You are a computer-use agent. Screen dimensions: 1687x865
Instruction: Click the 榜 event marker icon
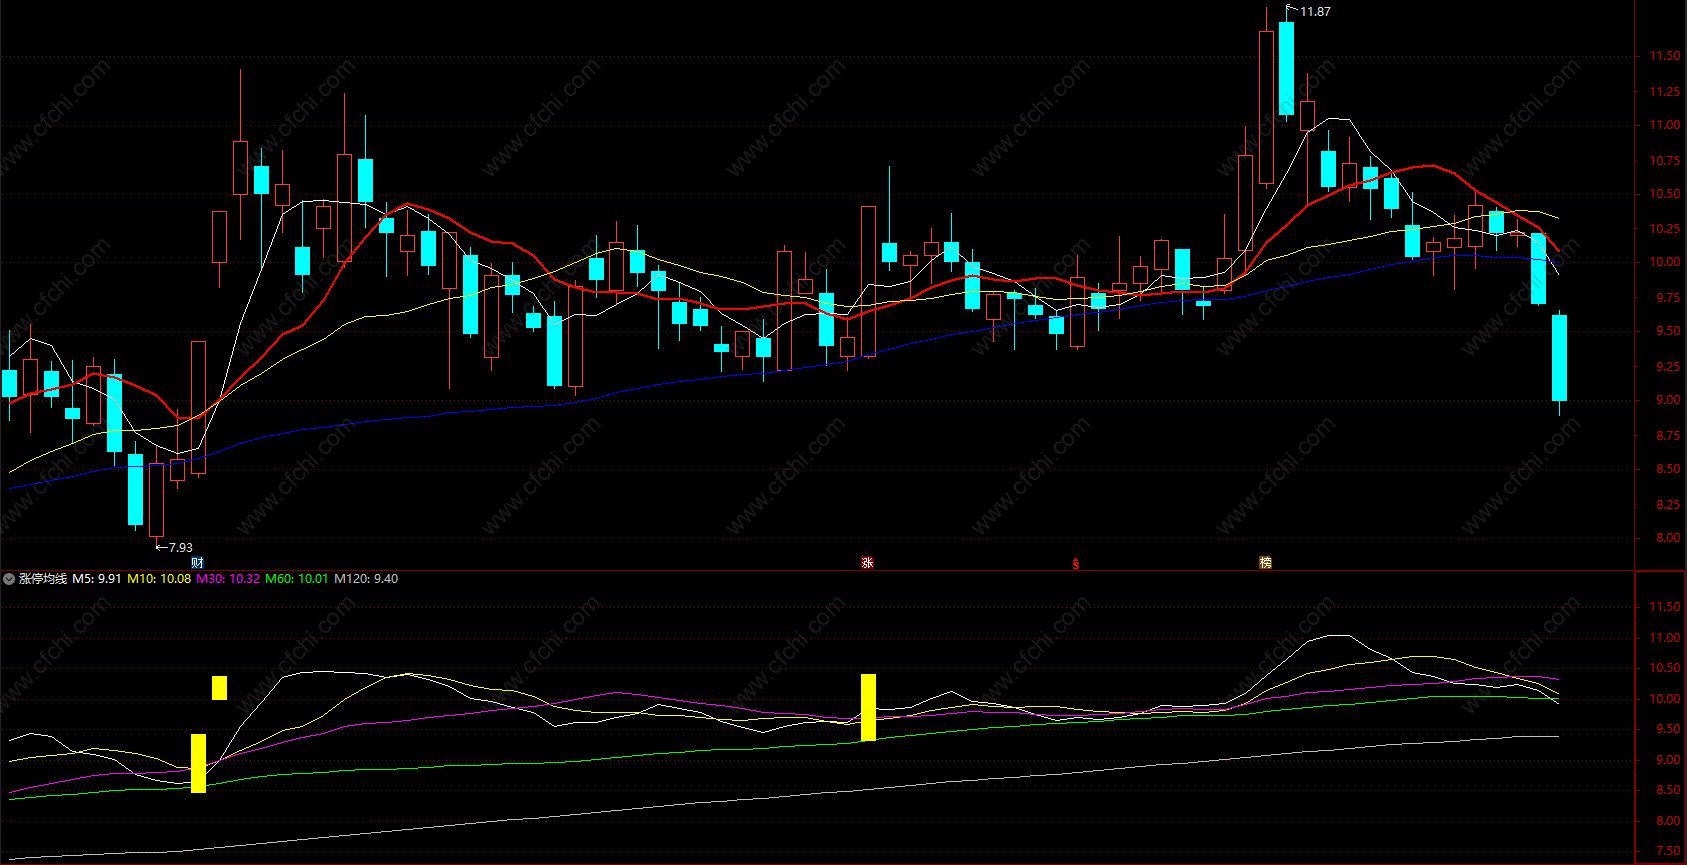pos(1265,563)
